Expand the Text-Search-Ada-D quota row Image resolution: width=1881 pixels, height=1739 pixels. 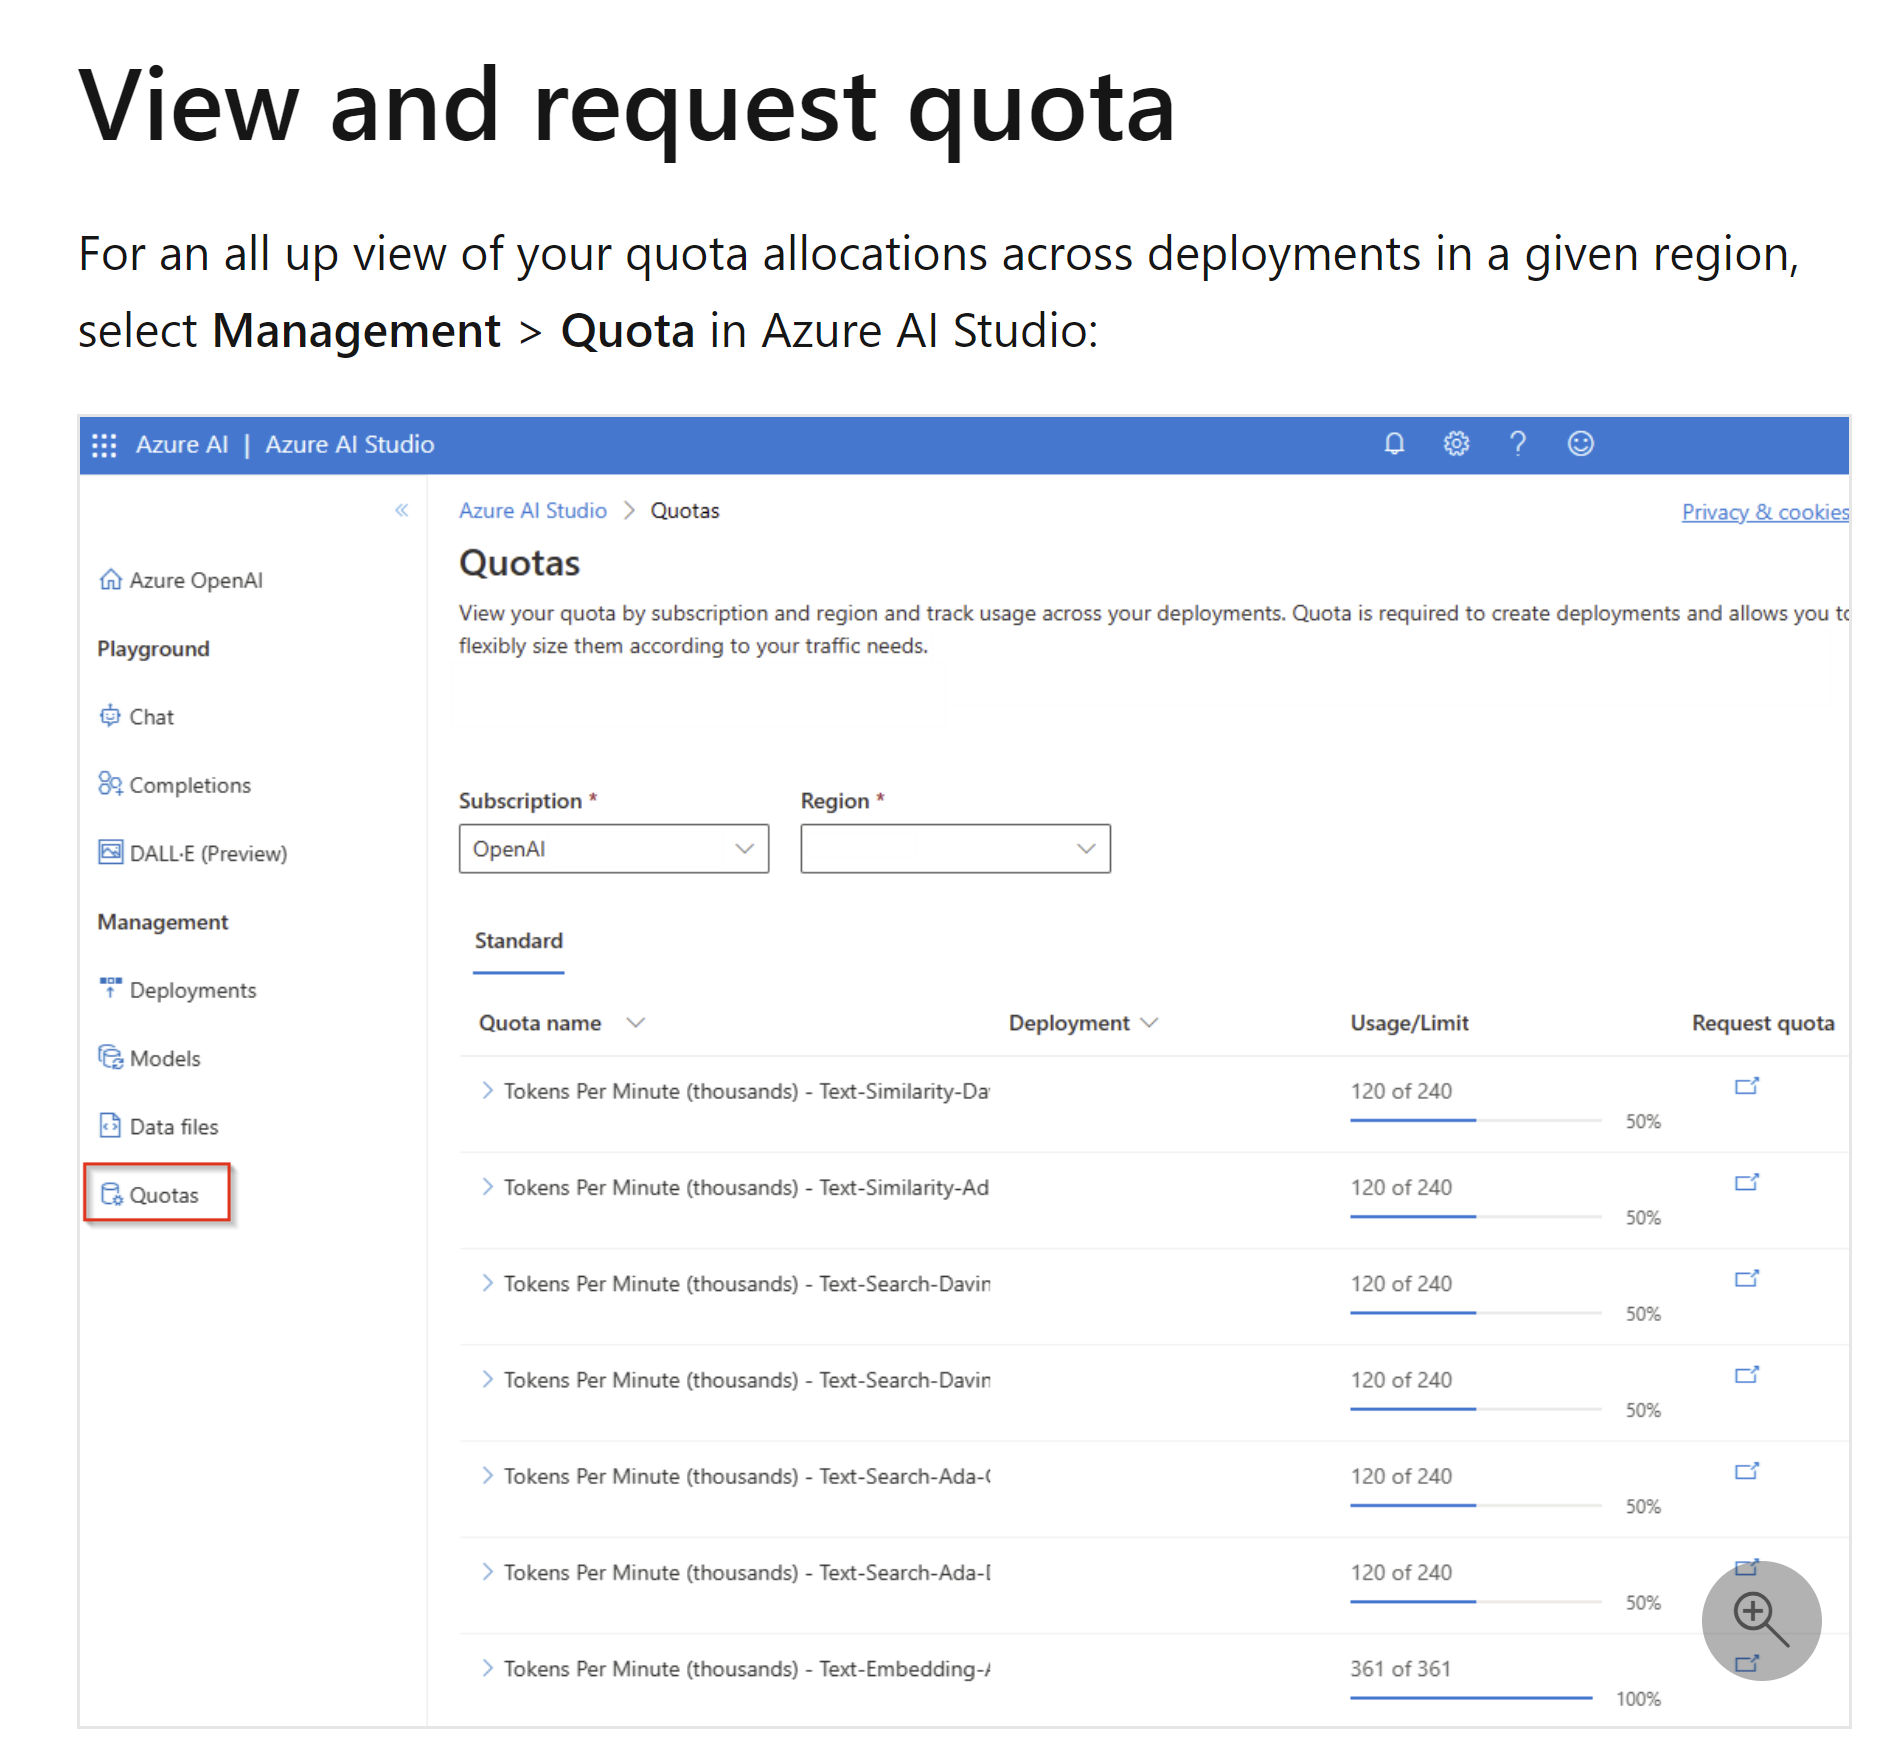[487, 1571]
